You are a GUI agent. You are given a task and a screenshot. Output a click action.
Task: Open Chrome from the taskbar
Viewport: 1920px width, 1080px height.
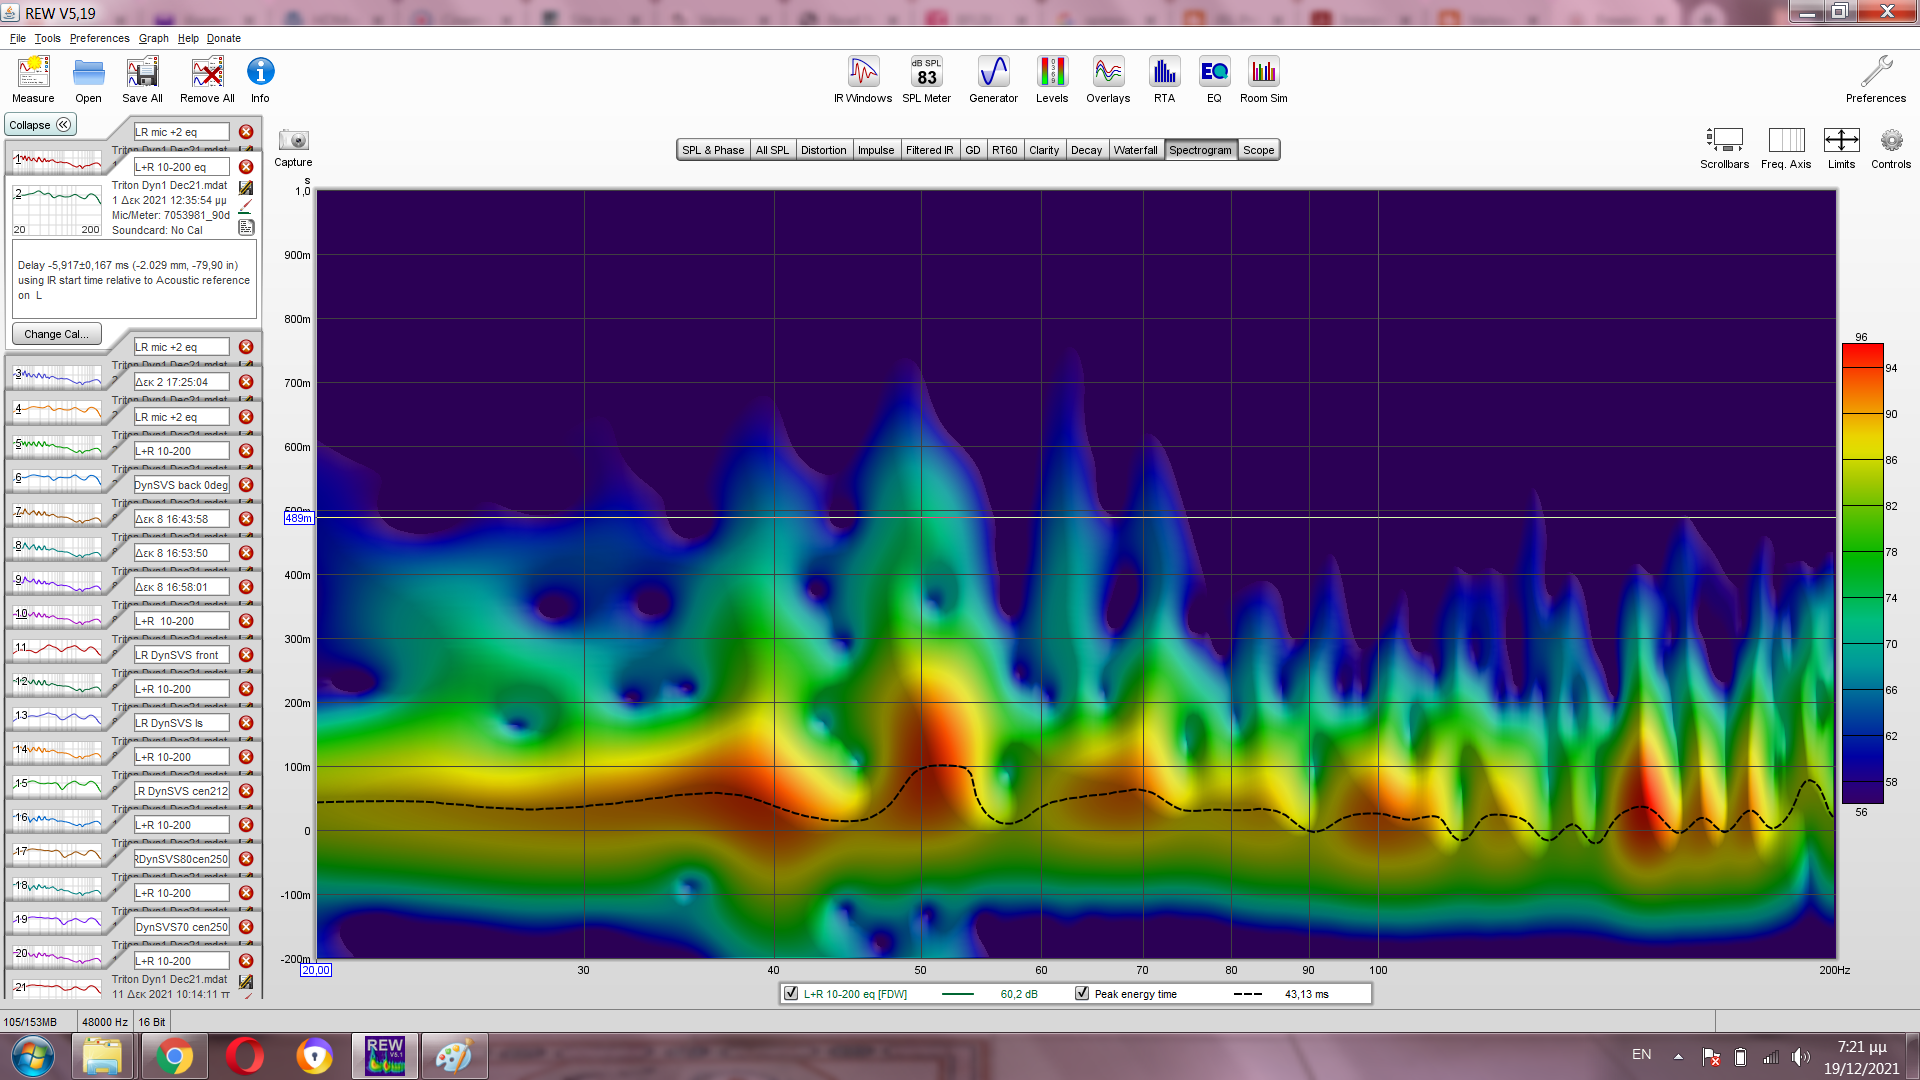coord(174,1056)
